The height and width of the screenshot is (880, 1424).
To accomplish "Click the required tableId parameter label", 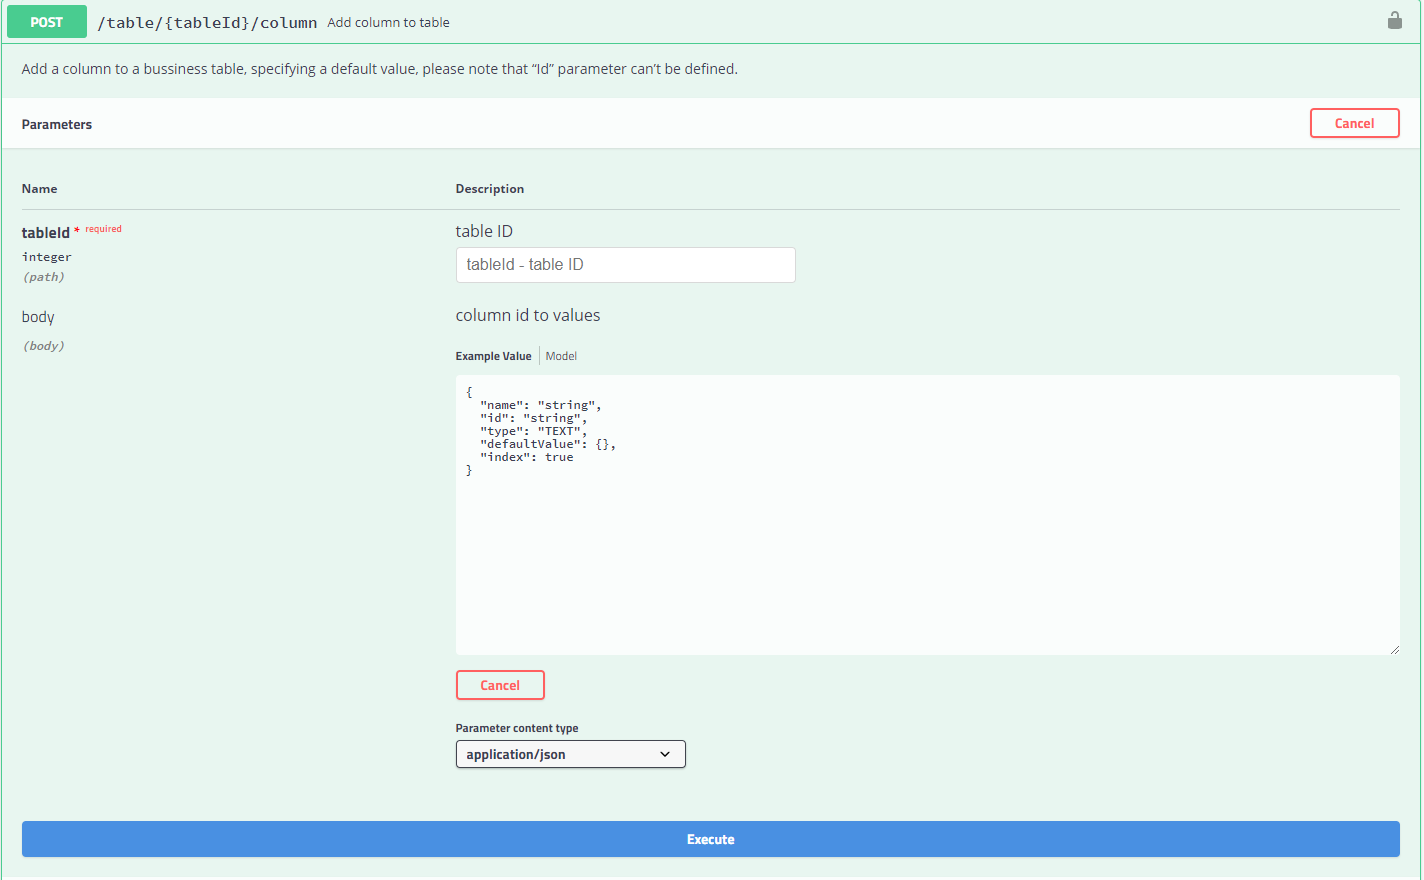I will [46, 232].
